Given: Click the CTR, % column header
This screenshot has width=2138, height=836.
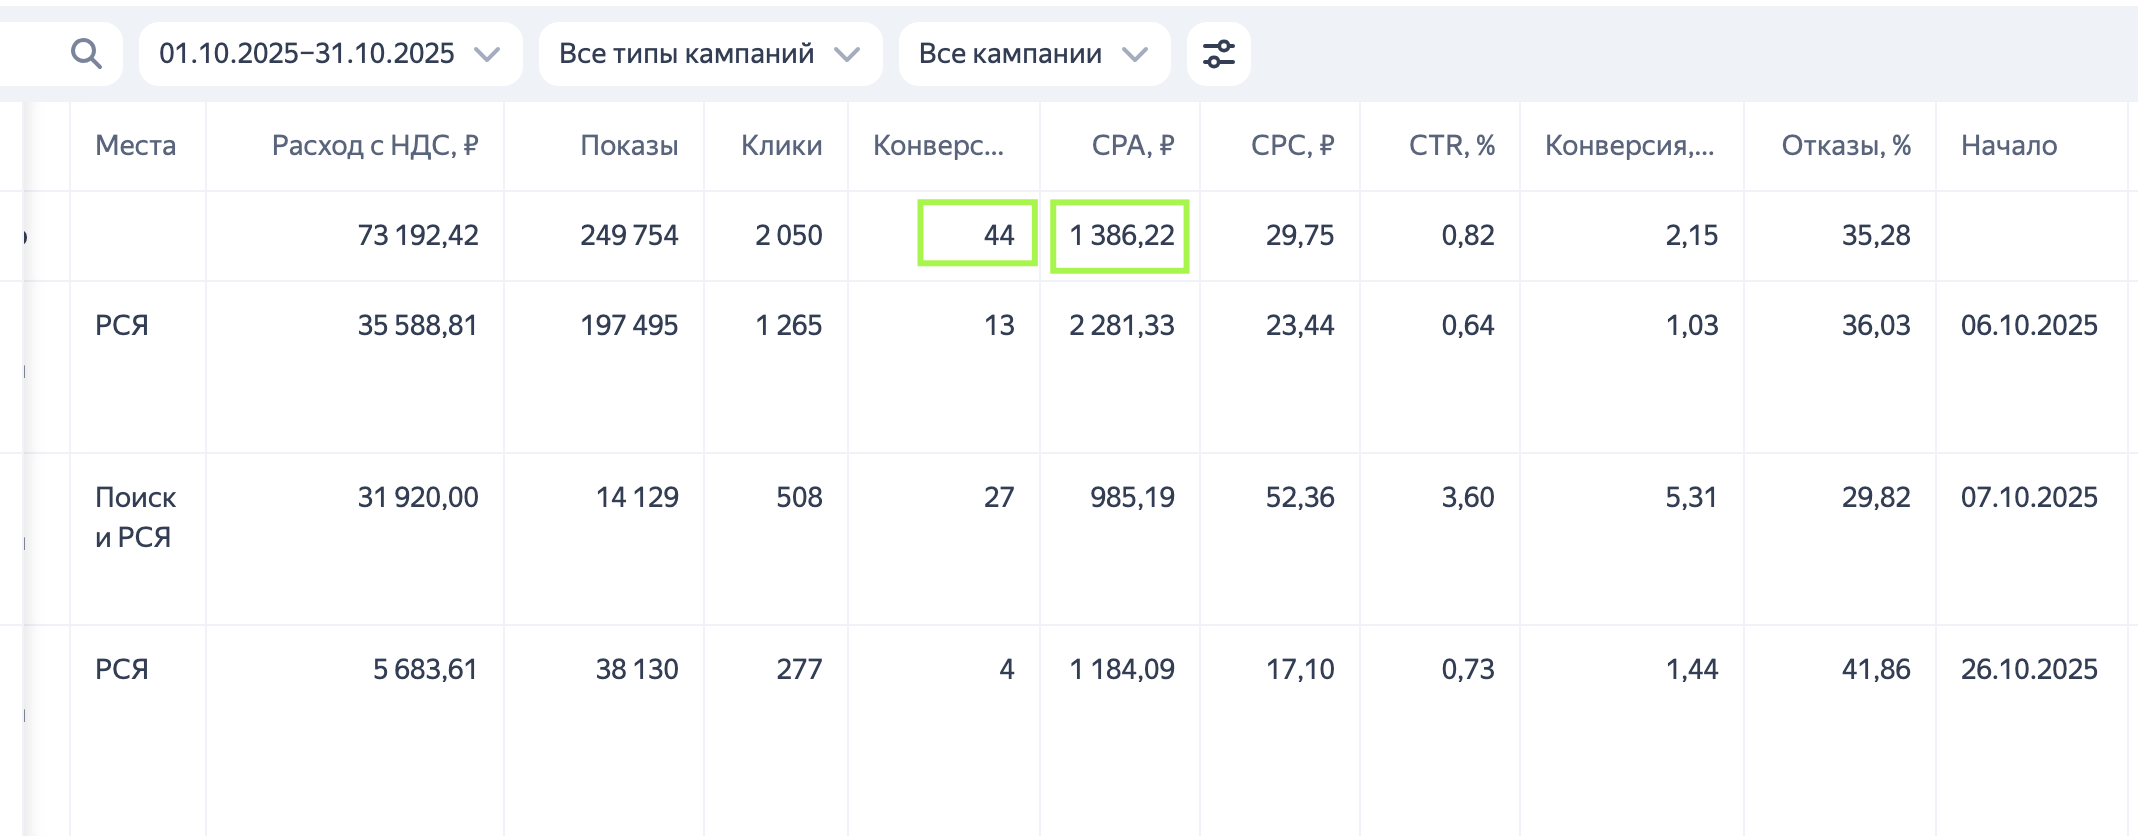Looking at the screenshot, I should click(x=1451, y=146).
